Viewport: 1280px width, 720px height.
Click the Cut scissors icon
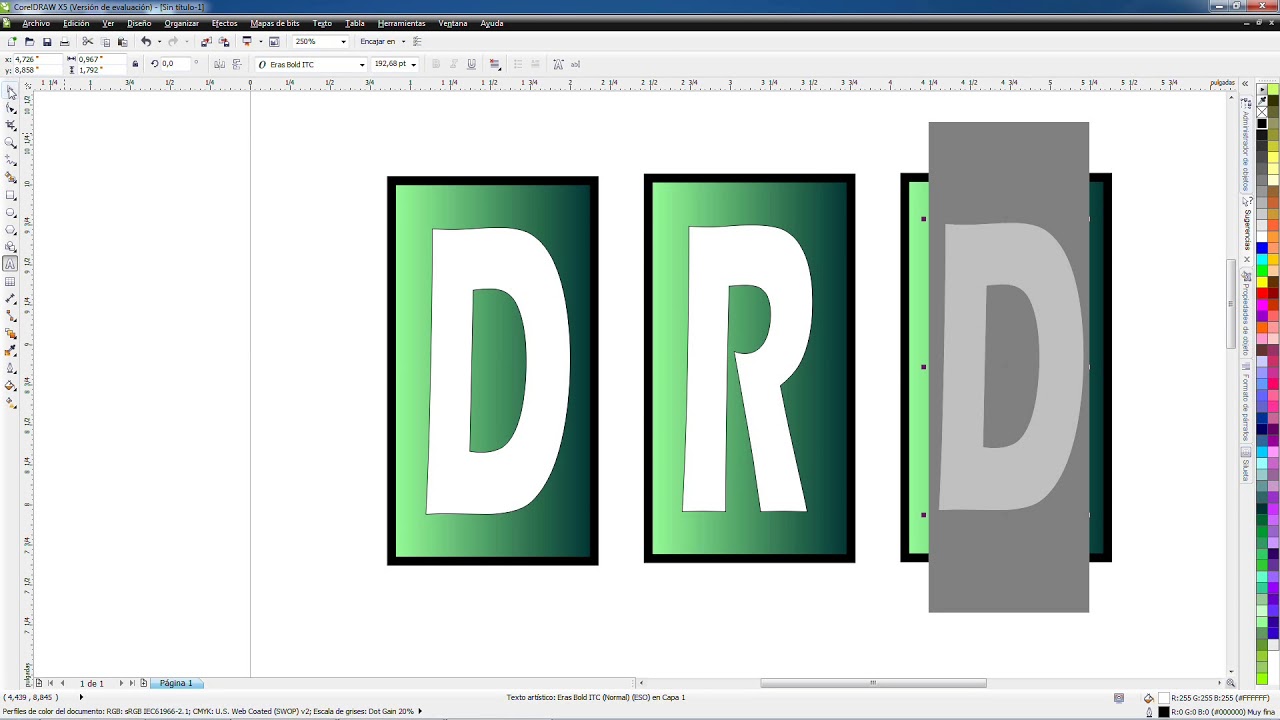(x=88, y=42)
